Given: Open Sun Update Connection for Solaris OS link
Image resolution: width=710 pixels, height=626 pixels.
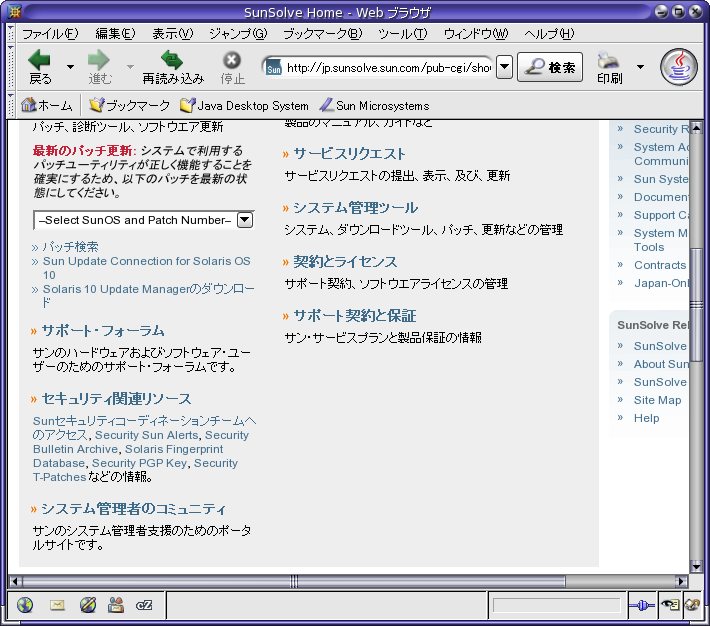Looking at the screenshot, I should (x=146, y=268).
